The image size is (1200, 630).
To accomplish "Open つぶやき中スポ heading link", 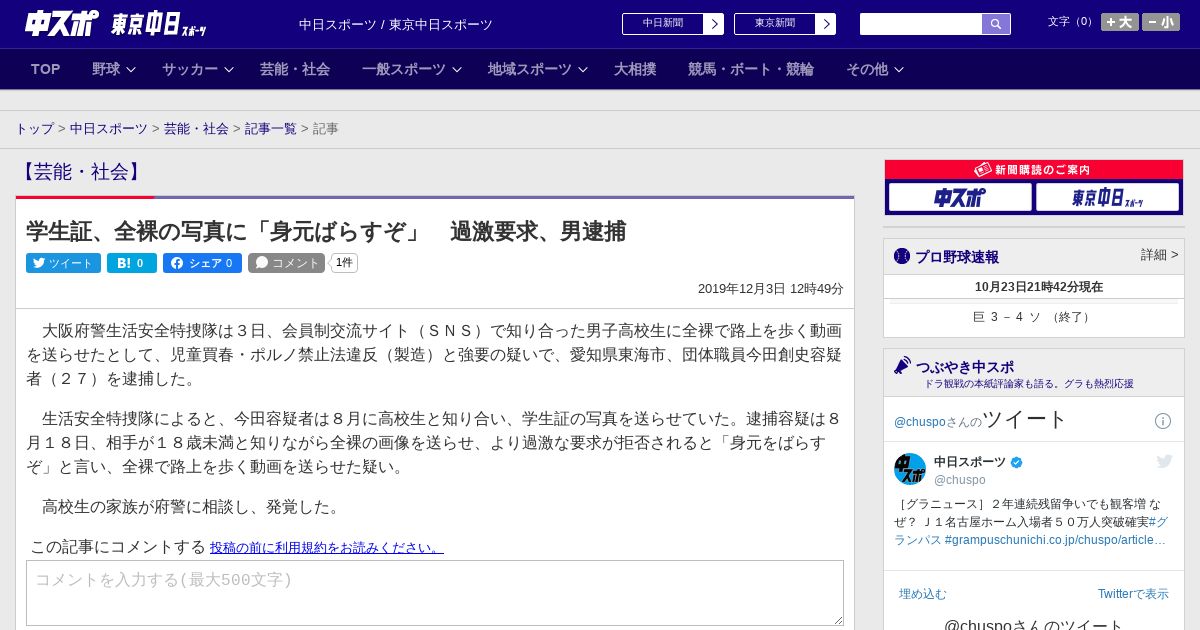I will [965, 367].
